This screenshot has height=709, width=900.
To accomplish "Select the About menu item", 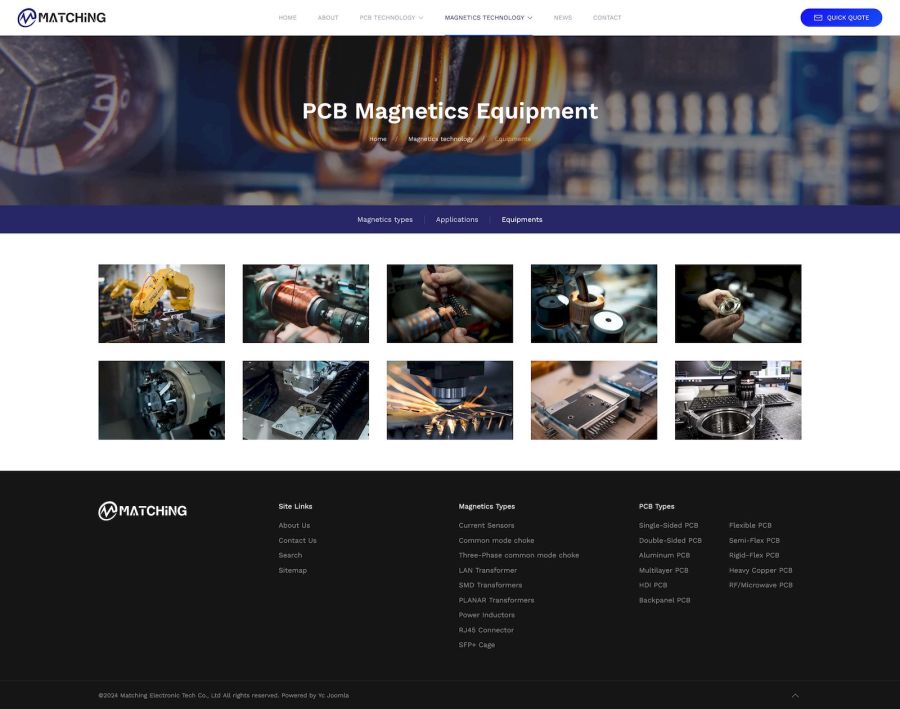I will click(x=328, y=18).
